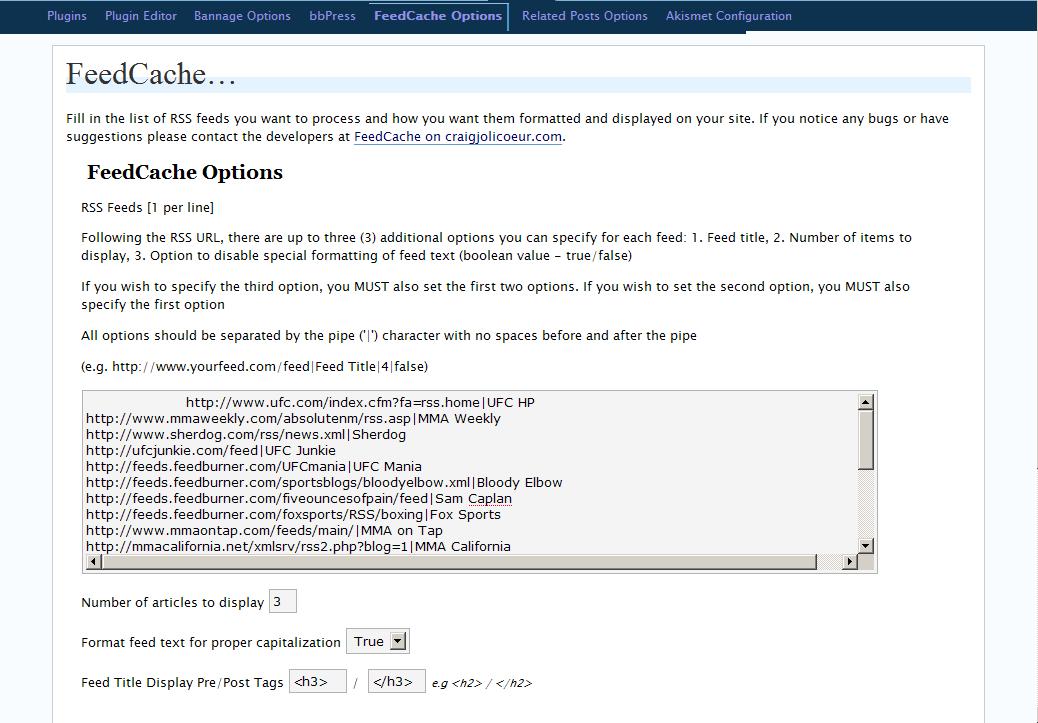Click the scroll right arrow of feeds textarea

pos(849,562)
